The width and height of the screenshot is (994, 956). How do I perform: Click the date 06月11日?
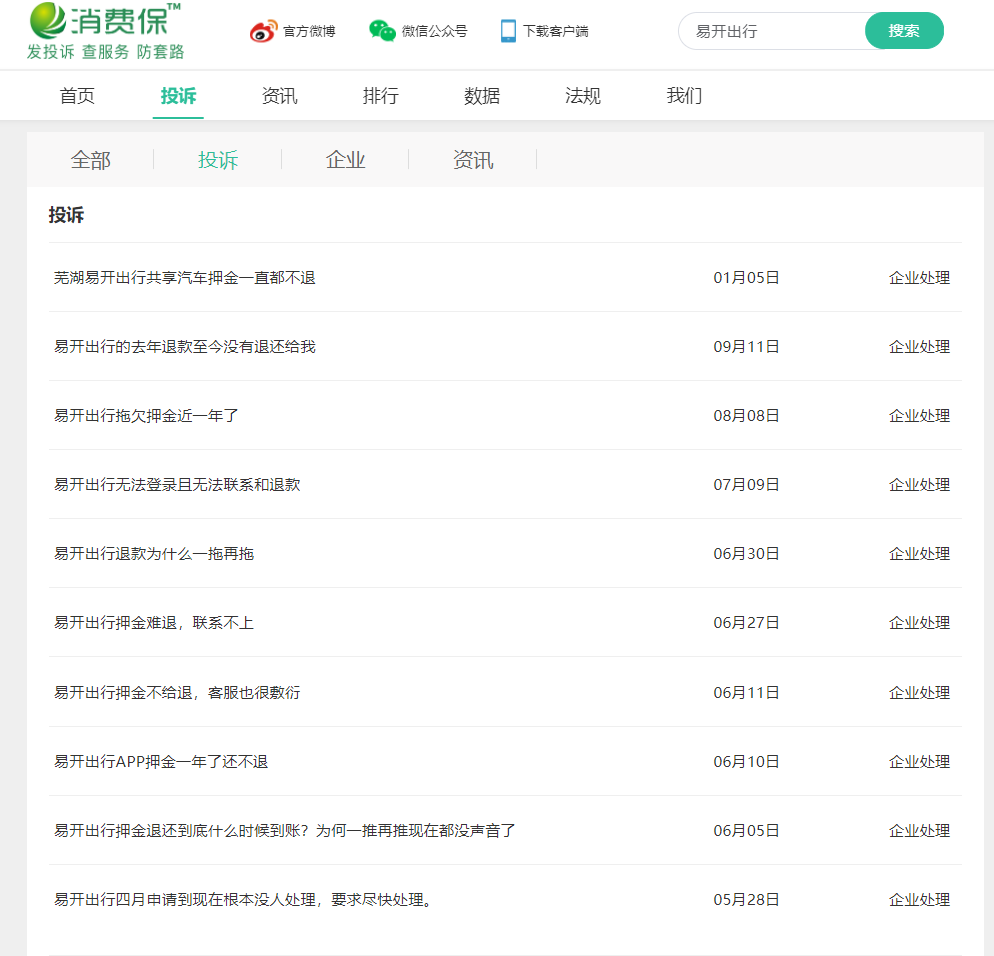746,693
